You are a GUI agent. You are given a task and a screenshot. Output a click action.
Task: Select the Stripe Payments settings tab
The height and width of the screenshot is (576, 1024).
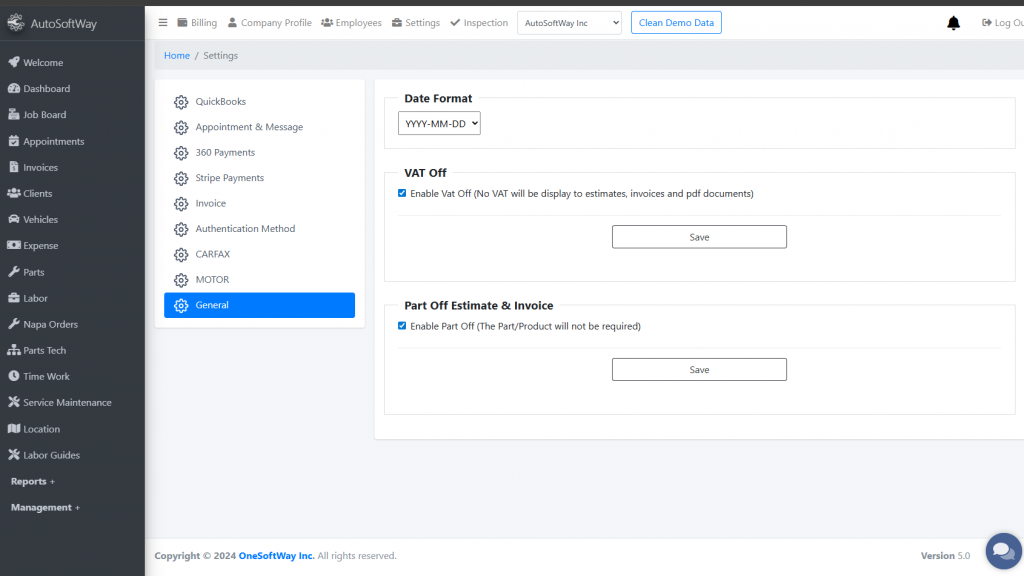point(229,178)
